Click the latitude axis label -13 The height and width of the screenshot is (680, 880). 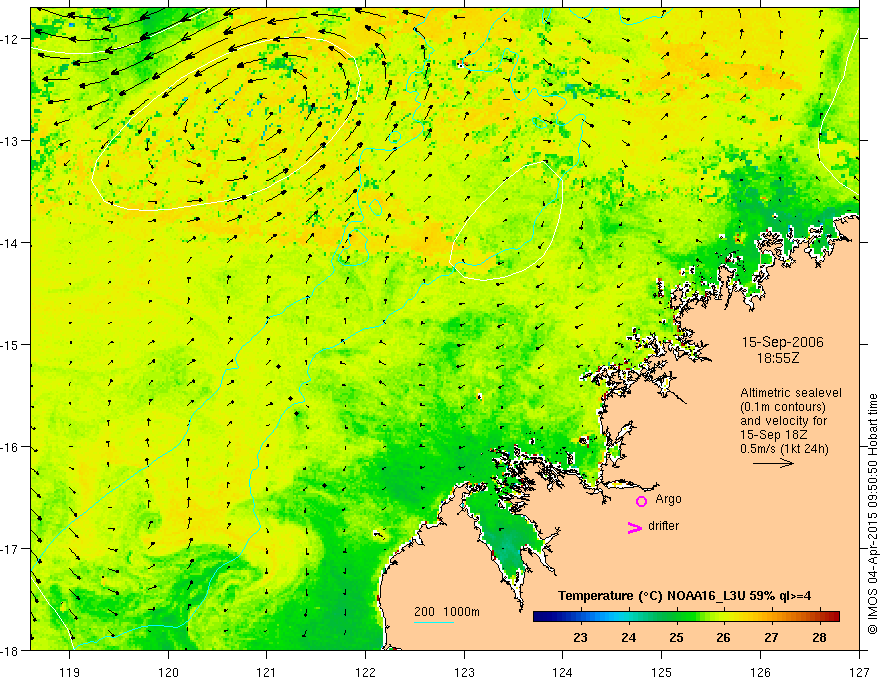[x=11, y=141]
